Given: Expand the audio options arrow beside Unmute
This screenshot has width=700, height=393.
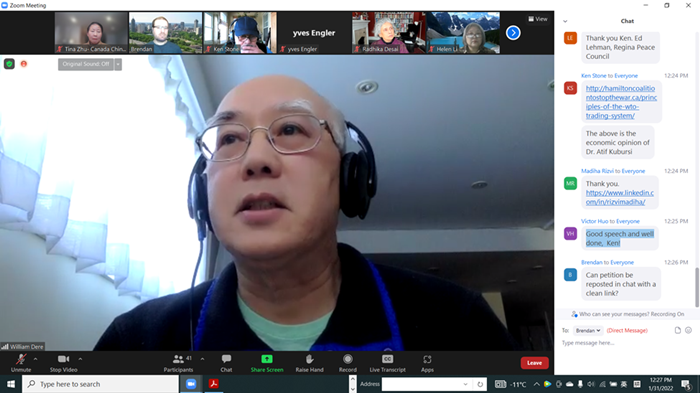Looking at the screenshot, I should coord(36,359).
